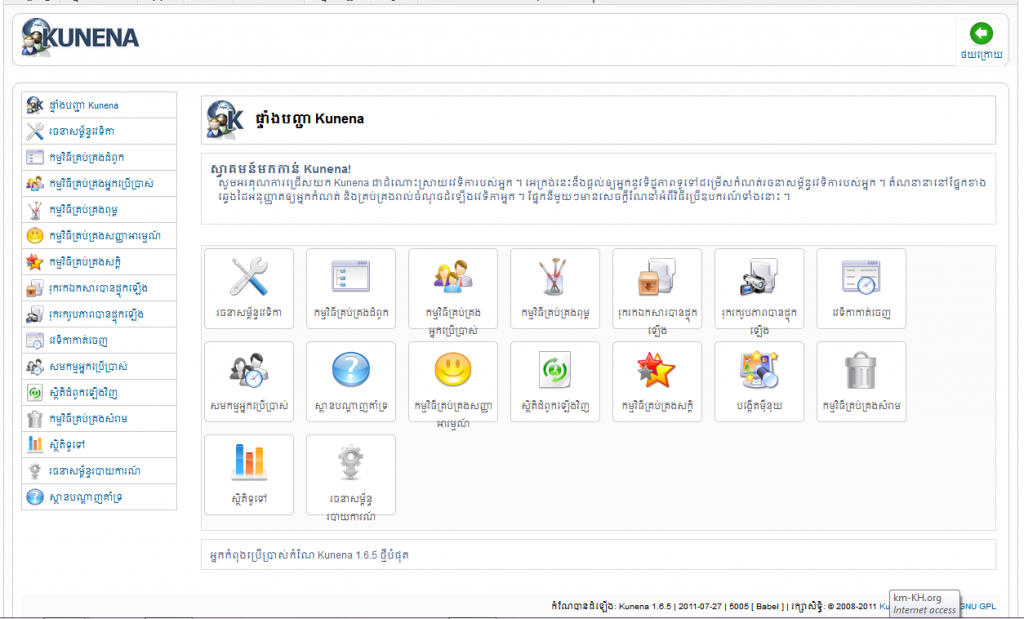
Task: Open the red and yellow stars rank manager tile
Action: click(657, 381)
